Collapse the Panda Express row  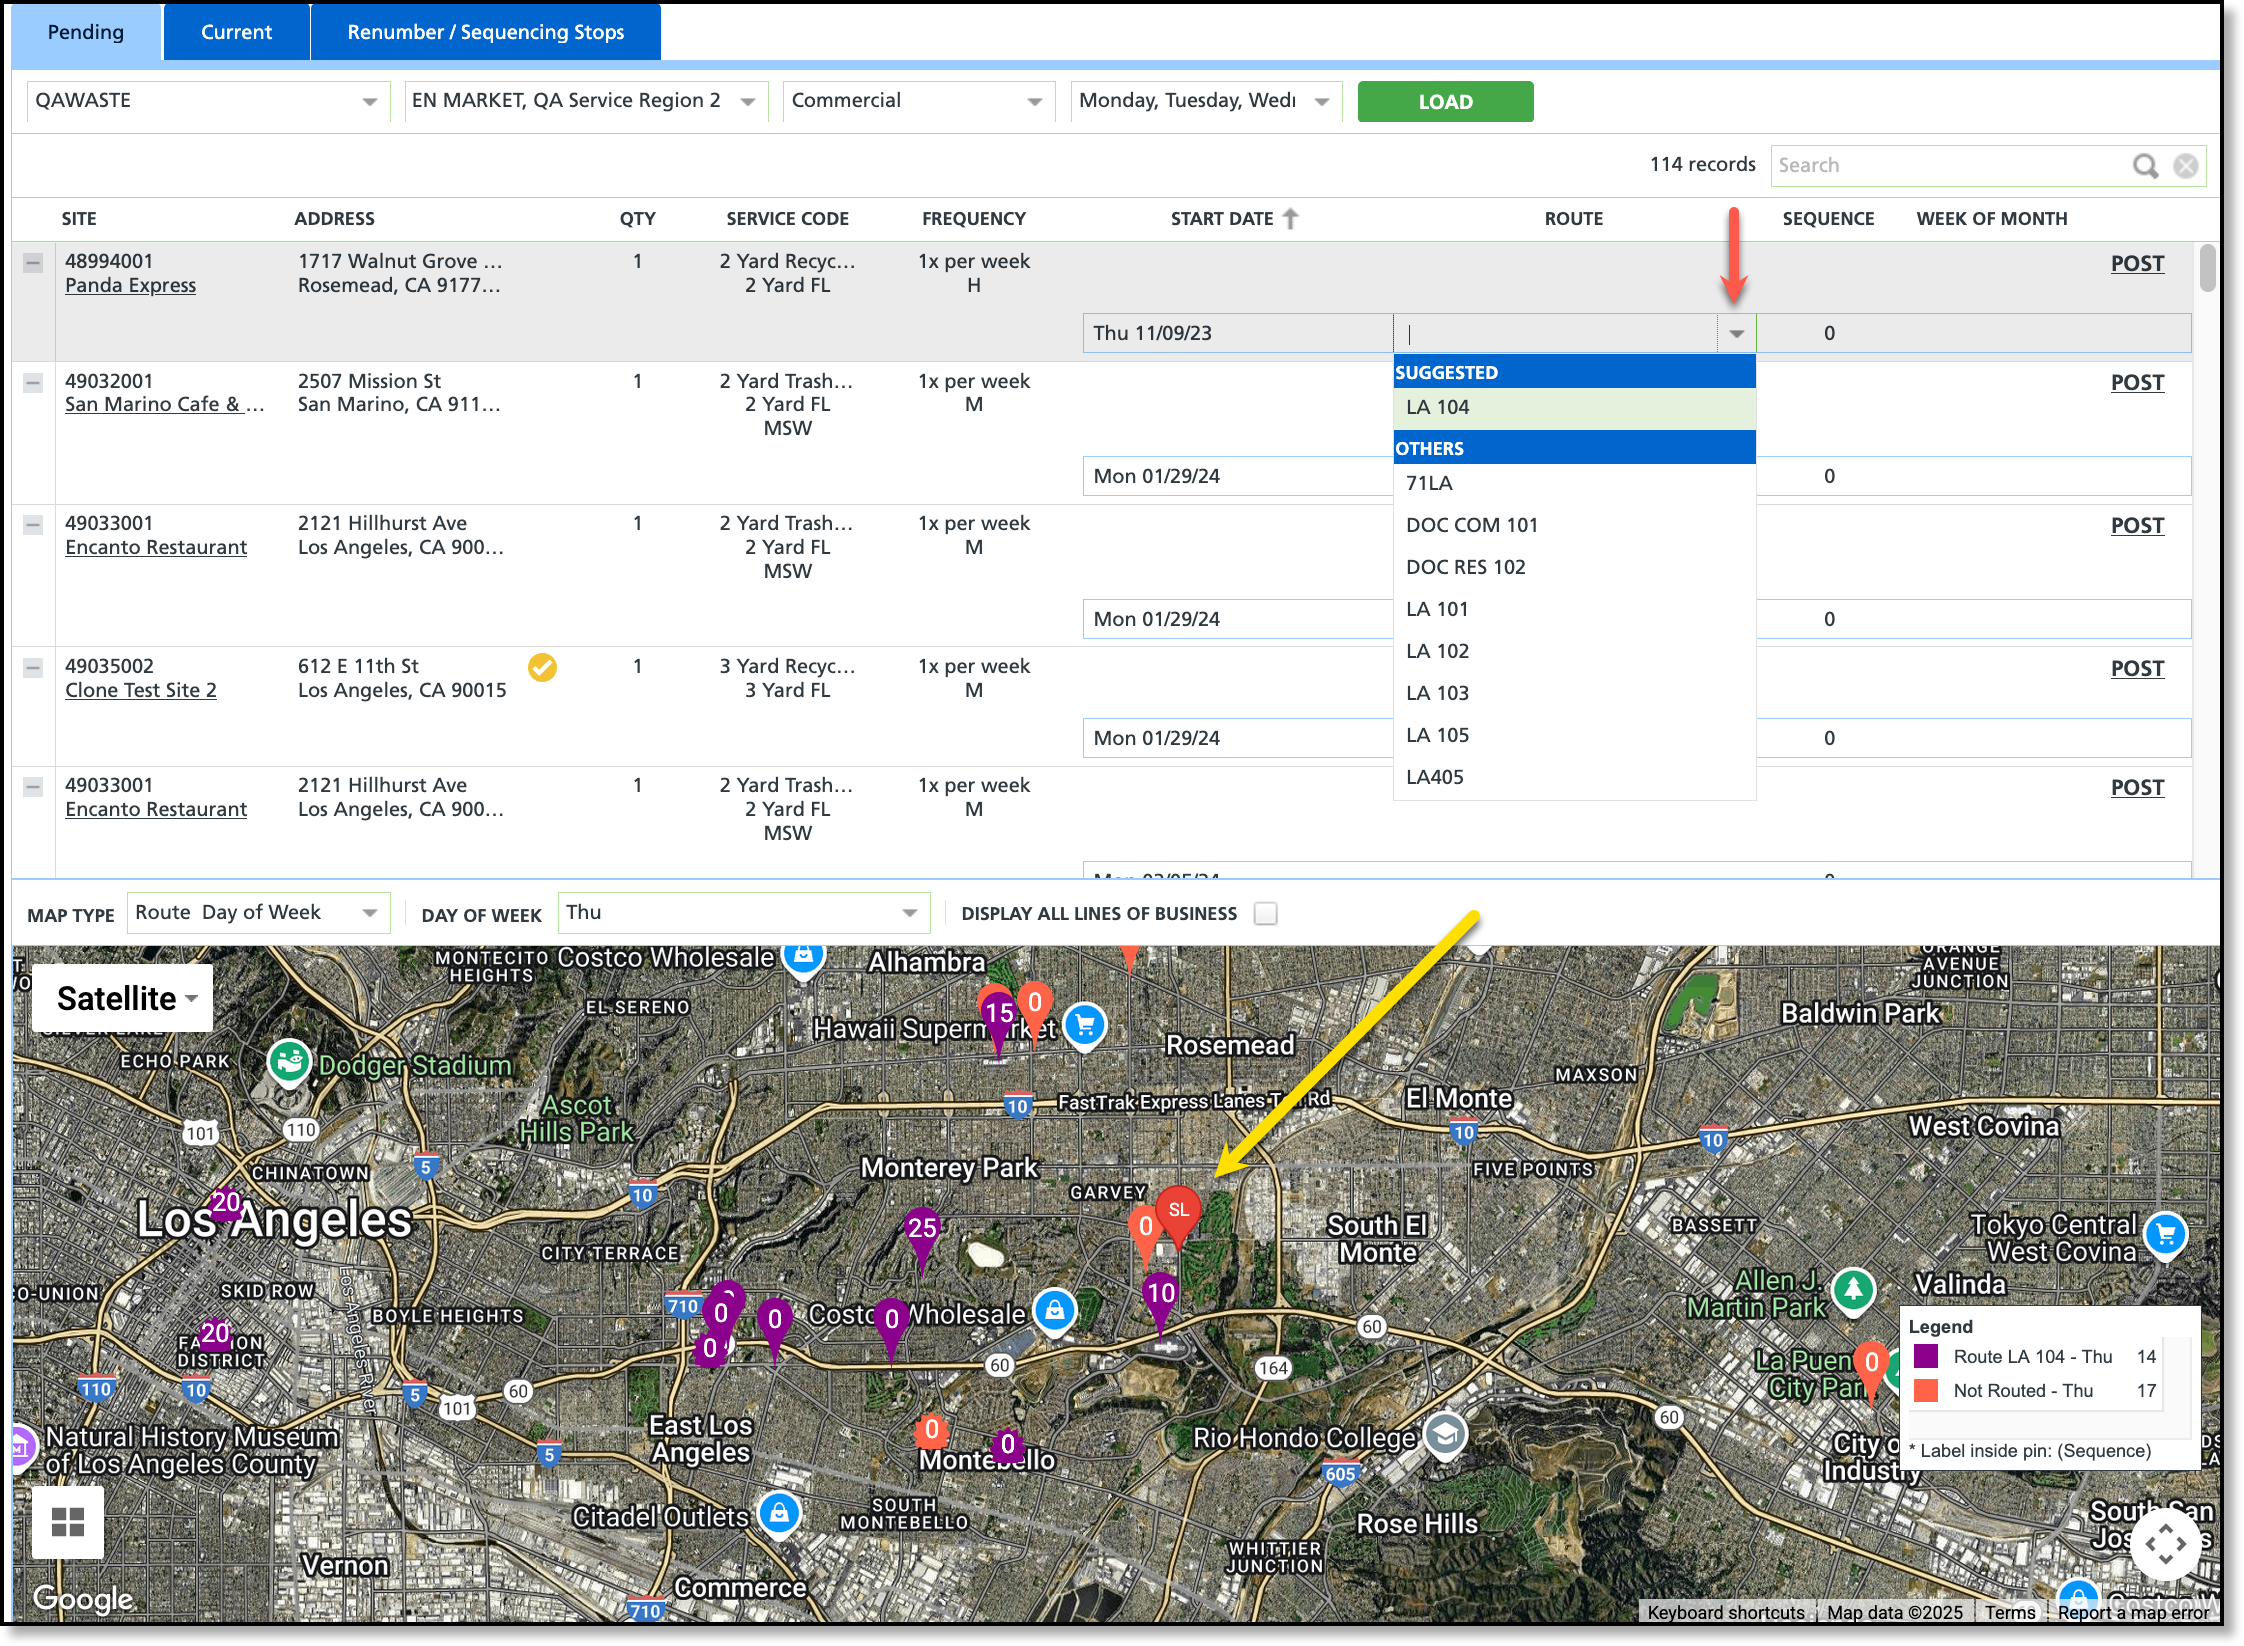click(x=33, y=263)
